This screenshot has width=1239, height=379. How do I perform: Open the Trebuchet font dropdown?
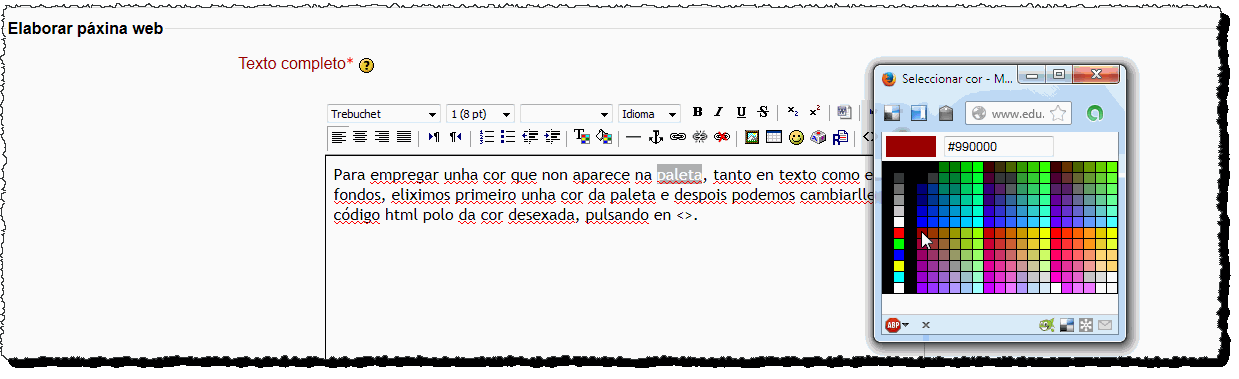(x=384, y=114)
